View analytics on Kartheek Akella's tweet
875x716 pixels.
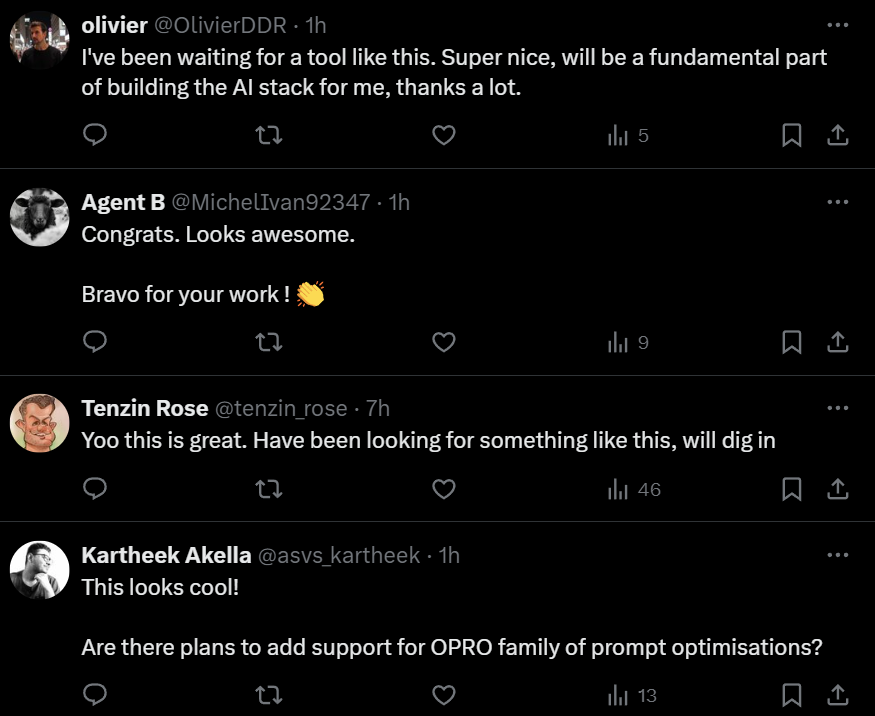coord(633,695)
